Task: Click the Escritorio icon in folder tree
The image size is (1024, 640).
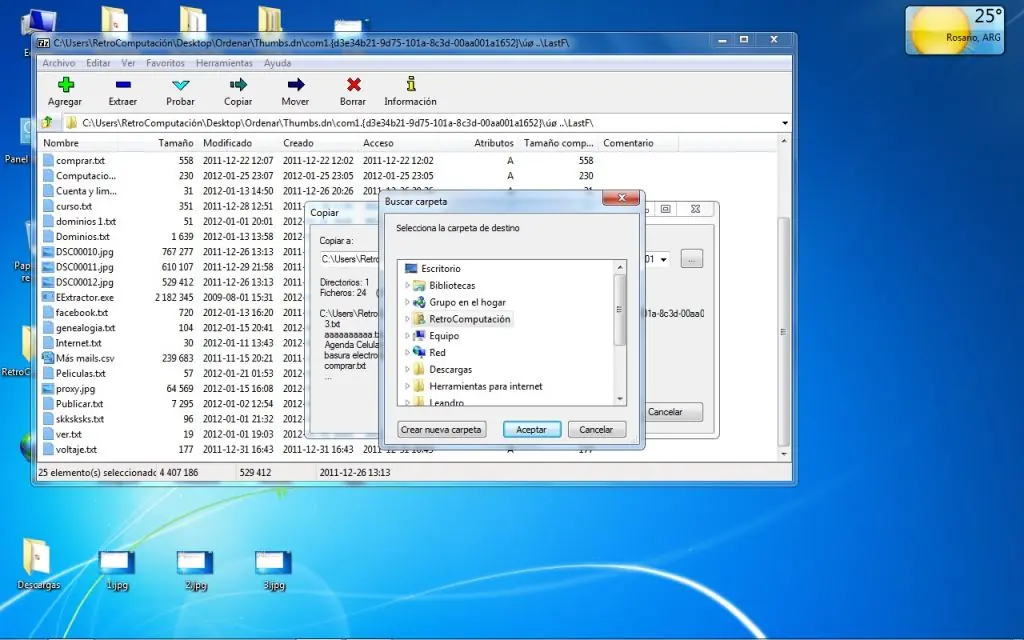Action: tap(410, 268)
